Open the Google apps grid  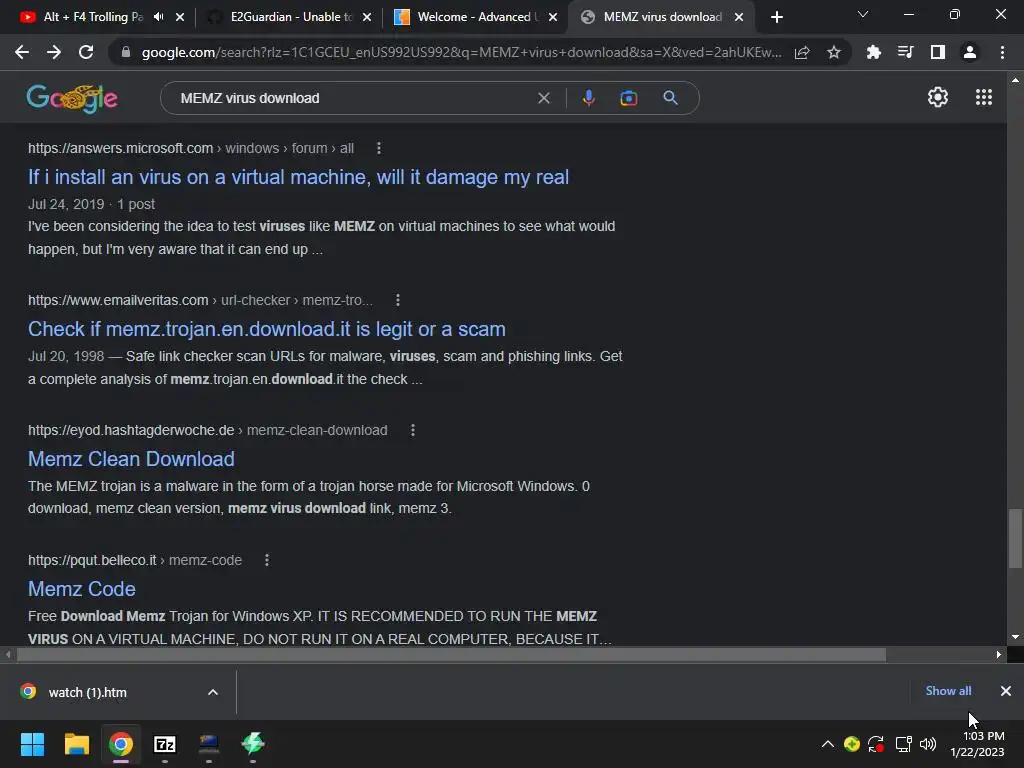pyautogui.click(x=984, y=97)
